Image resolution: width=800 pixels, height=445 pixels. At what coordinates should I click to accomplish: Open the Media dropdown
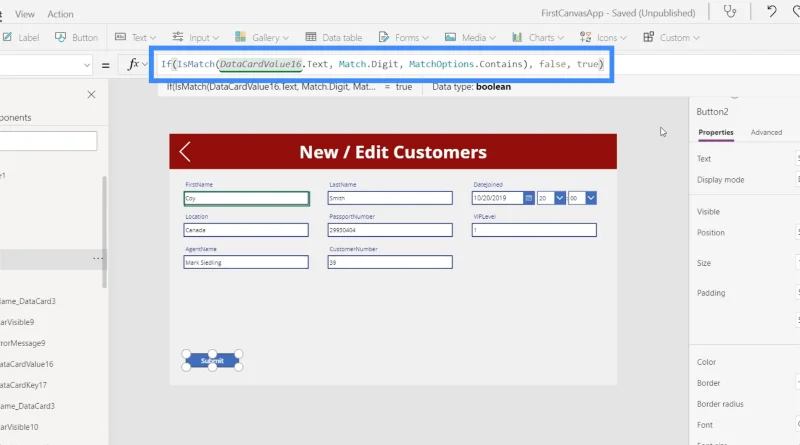point(470,37)
